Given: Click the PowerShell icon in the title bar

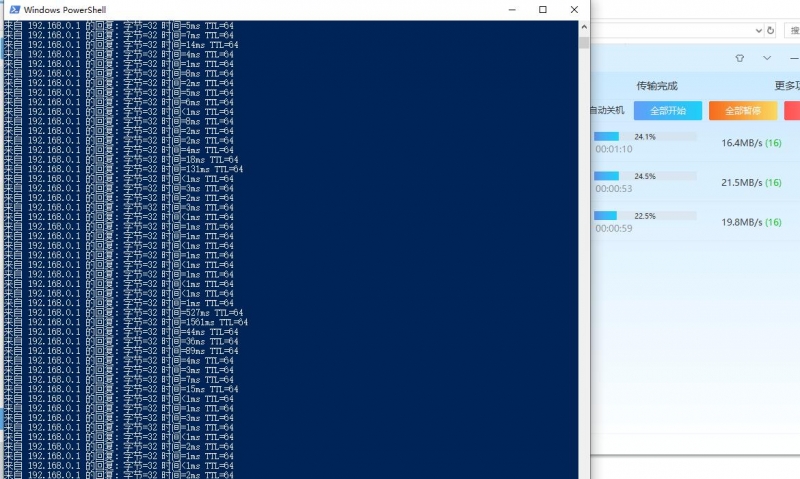Looking at the screenshot, I should click(13, 9).
